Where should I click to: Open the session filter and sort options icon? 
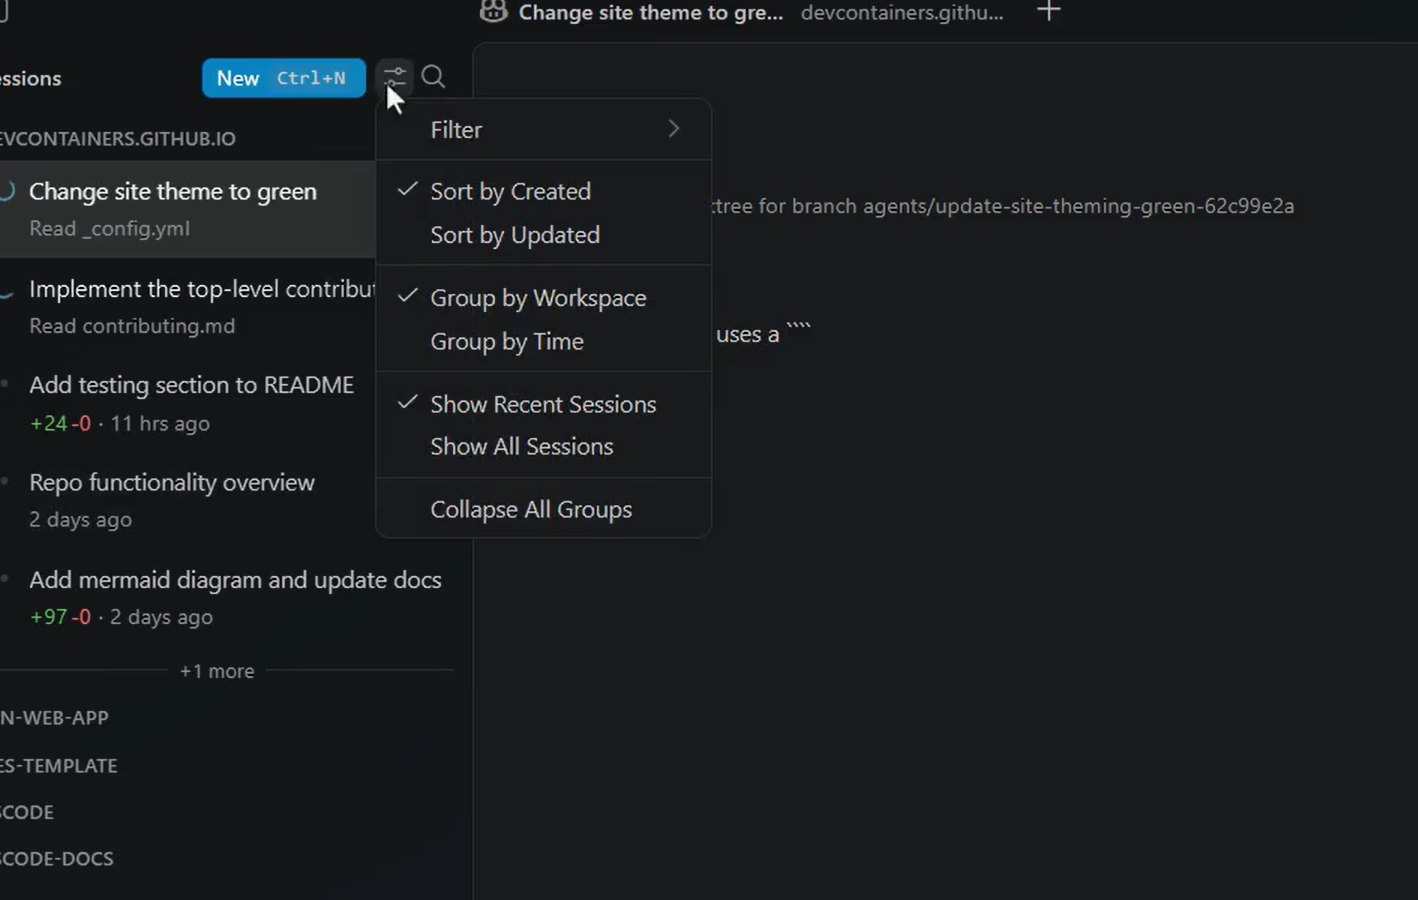[x=395, y=77]
